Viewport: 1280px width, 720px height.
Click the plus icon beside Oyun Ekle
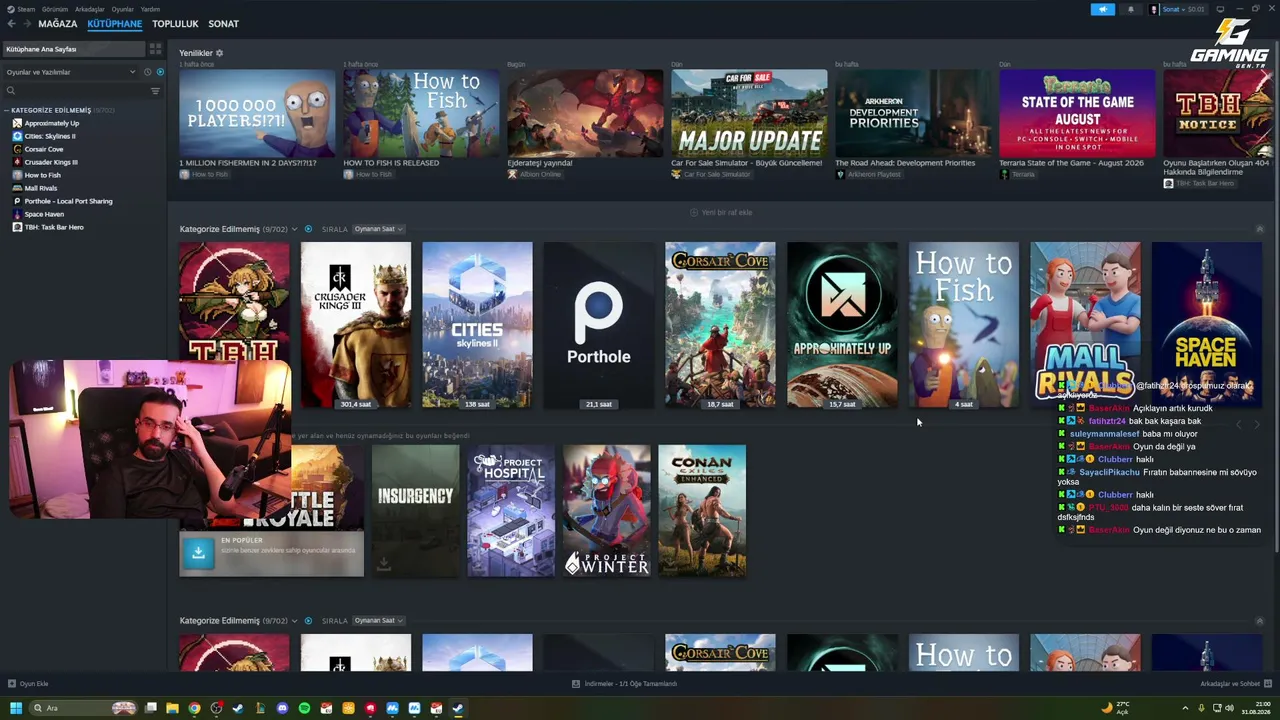pyautogui.click(x=12, y=684)
